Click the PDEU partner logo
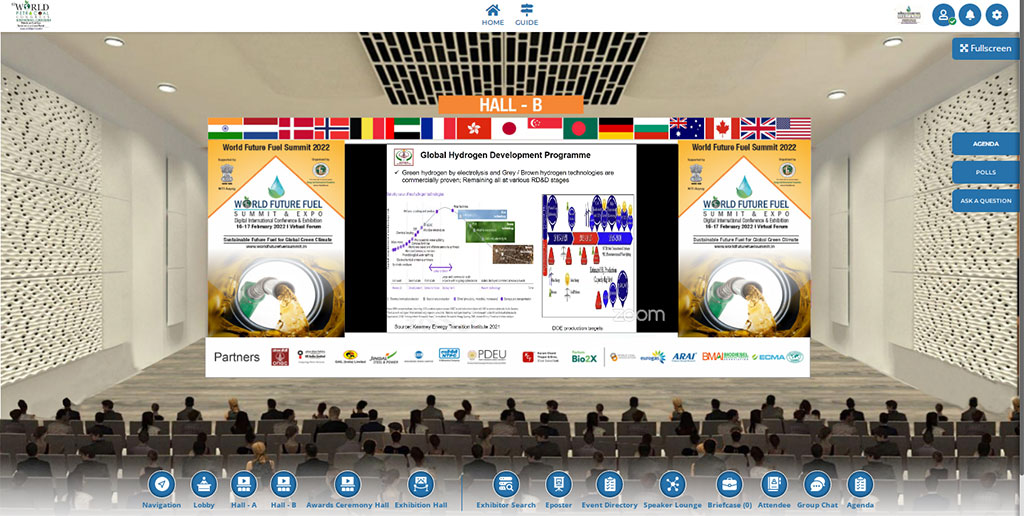 pyautogui.click(x=487, y=356)
